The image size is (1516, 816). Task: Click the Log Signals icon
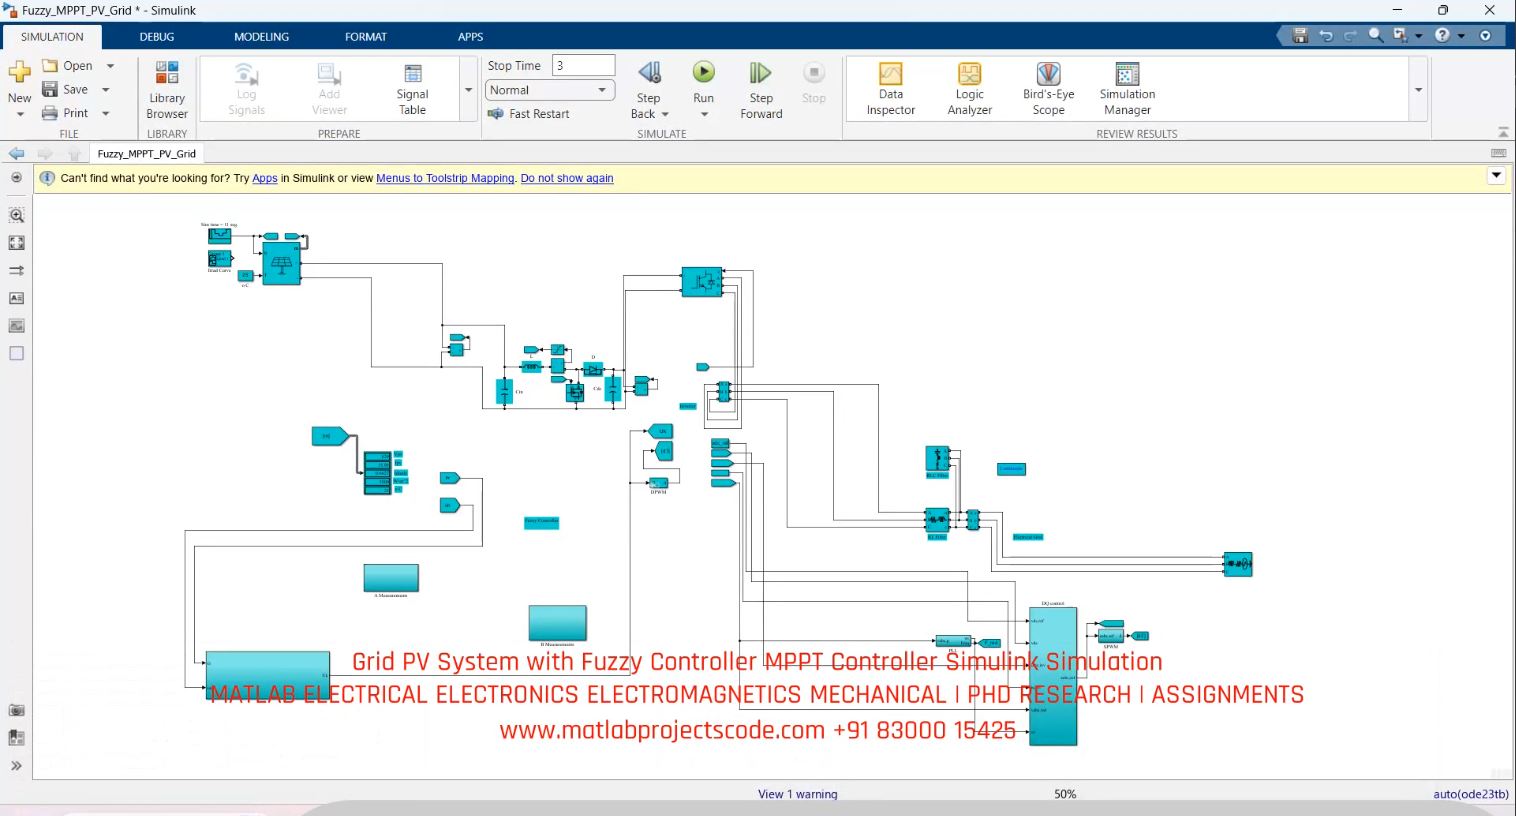[x=246, y=74]
